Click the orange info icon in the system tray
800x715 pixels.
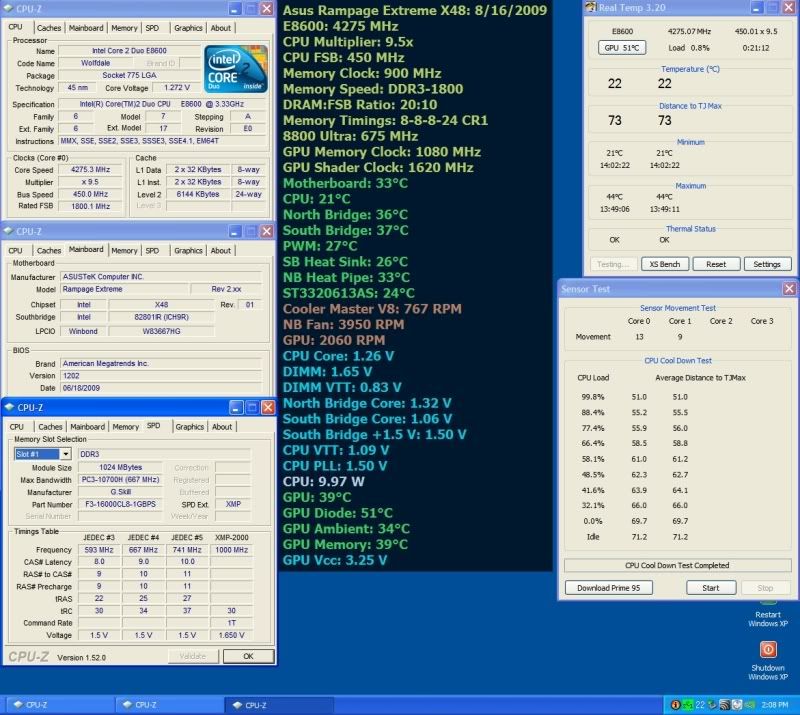[x=676, y=705]
